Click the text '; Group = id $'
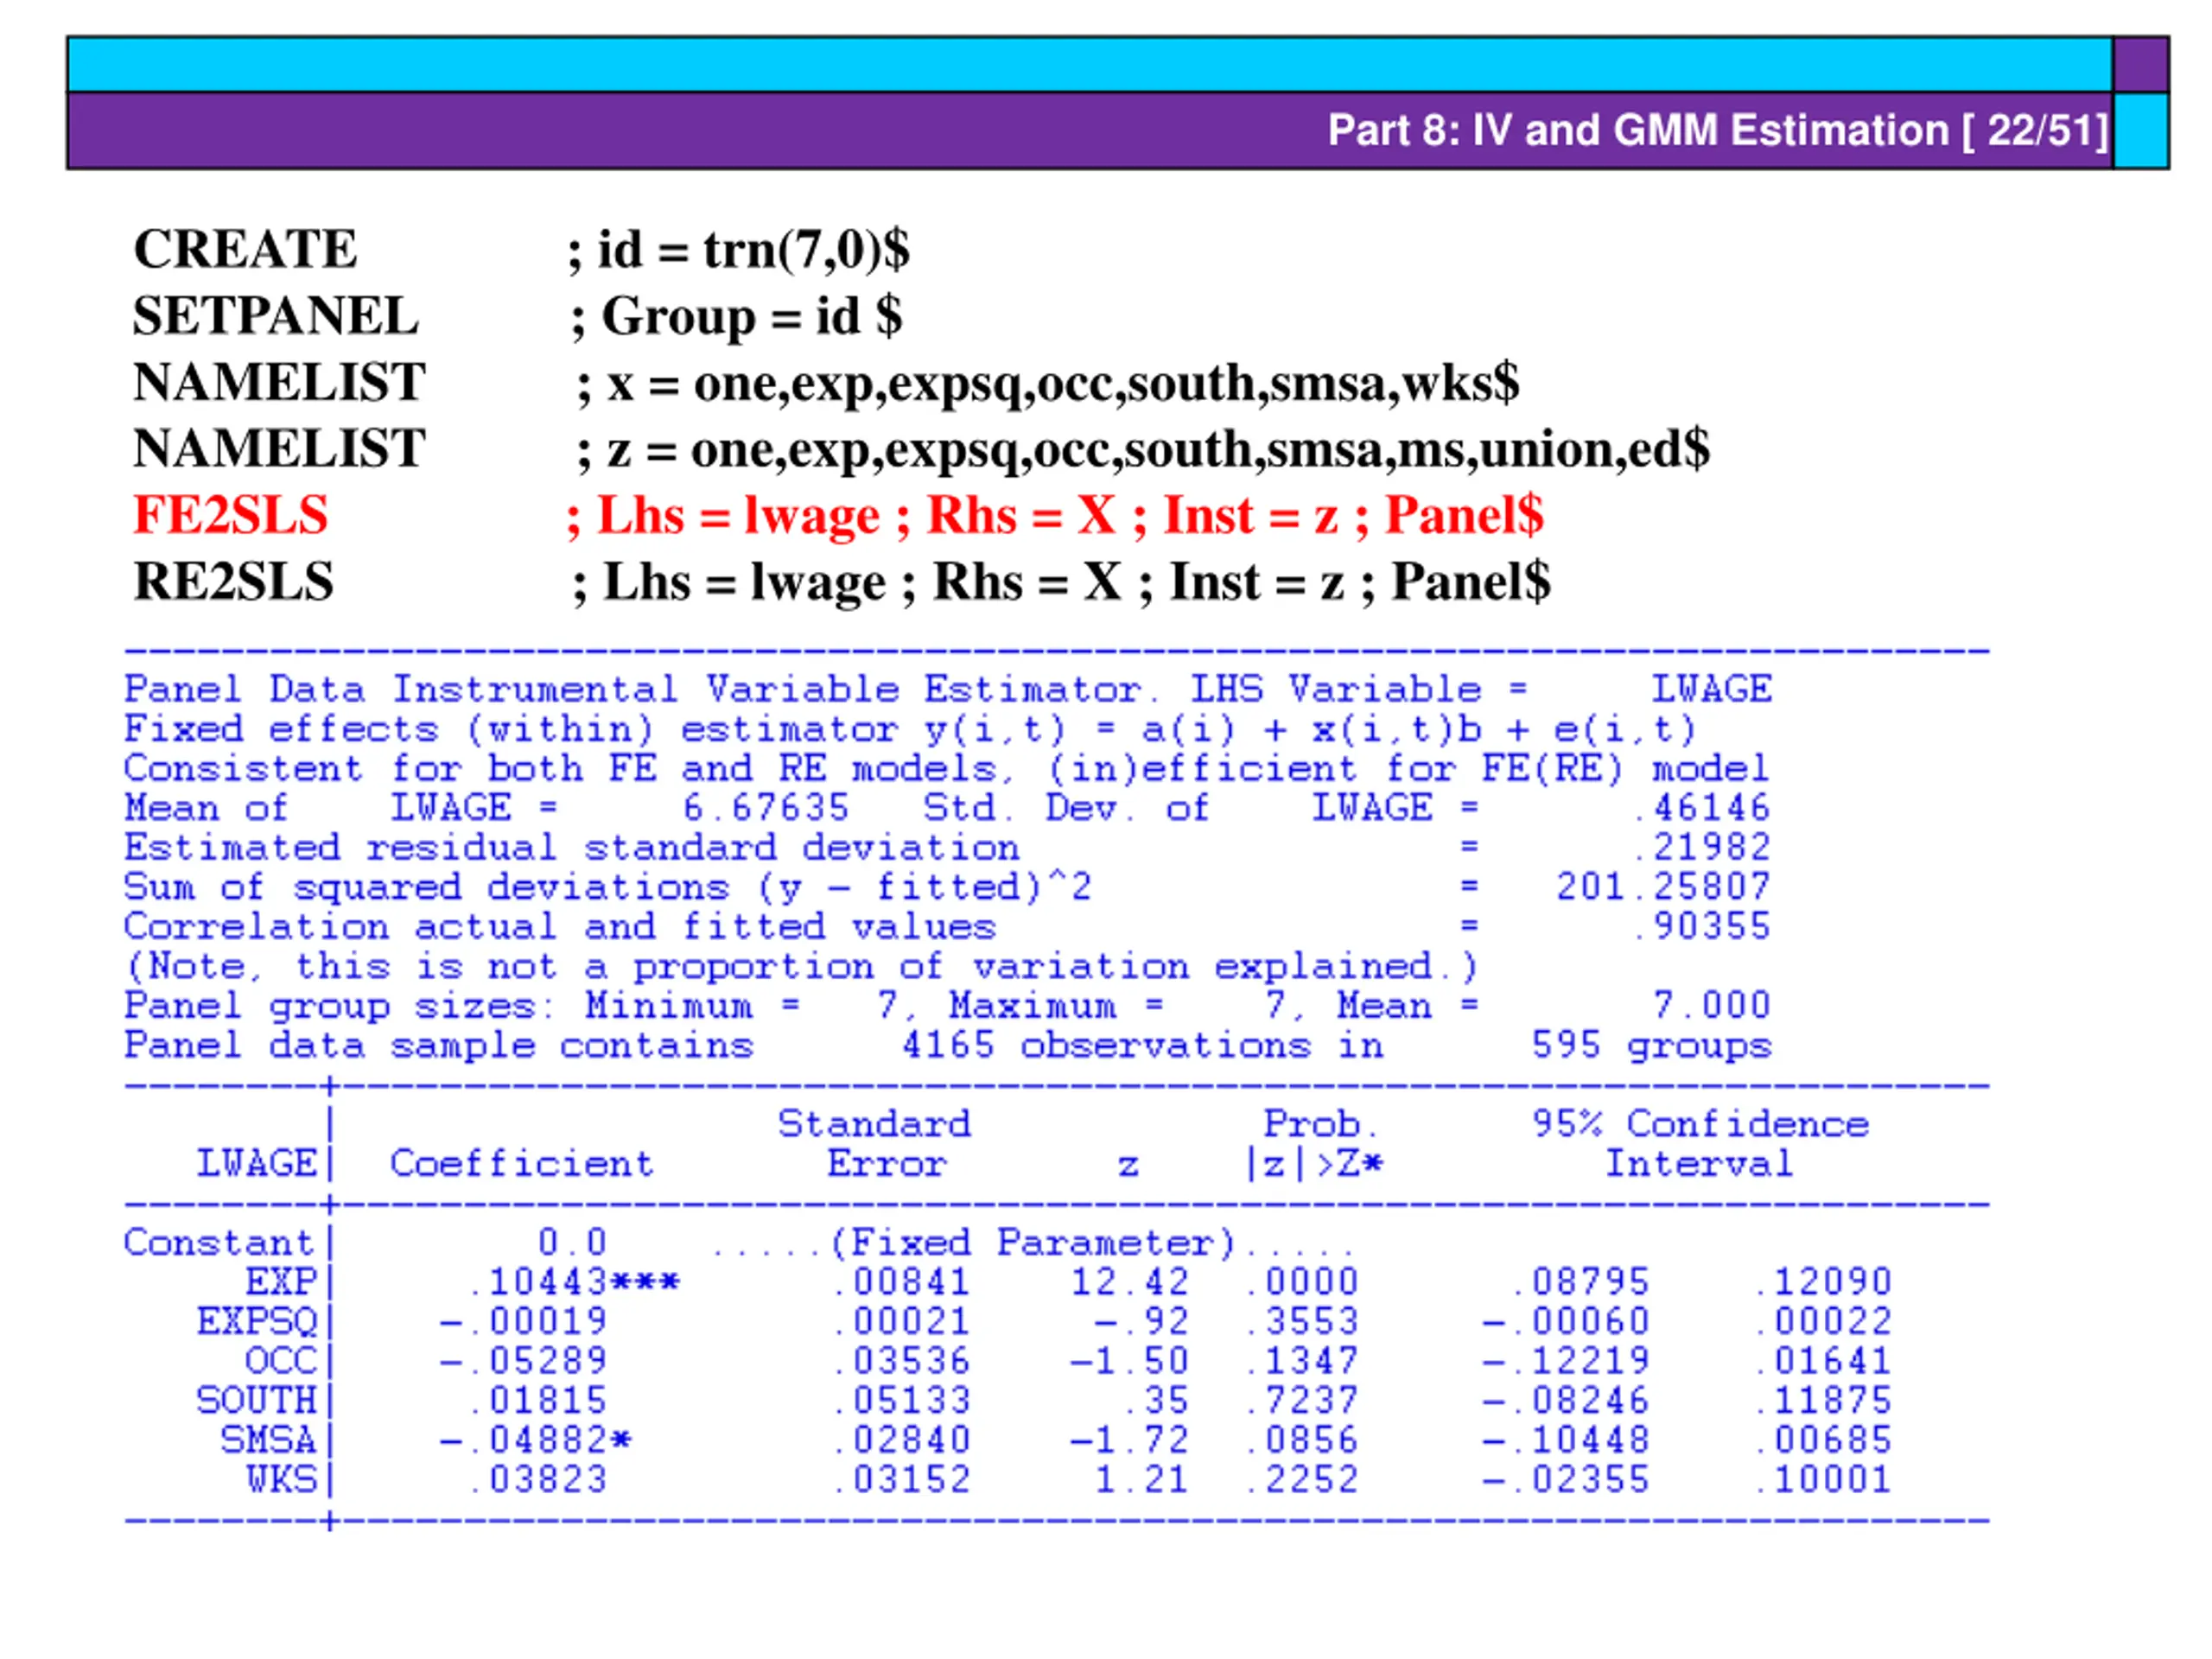Image resolution: width=2212 pixels, height=1659 pixels. point(736,318)
